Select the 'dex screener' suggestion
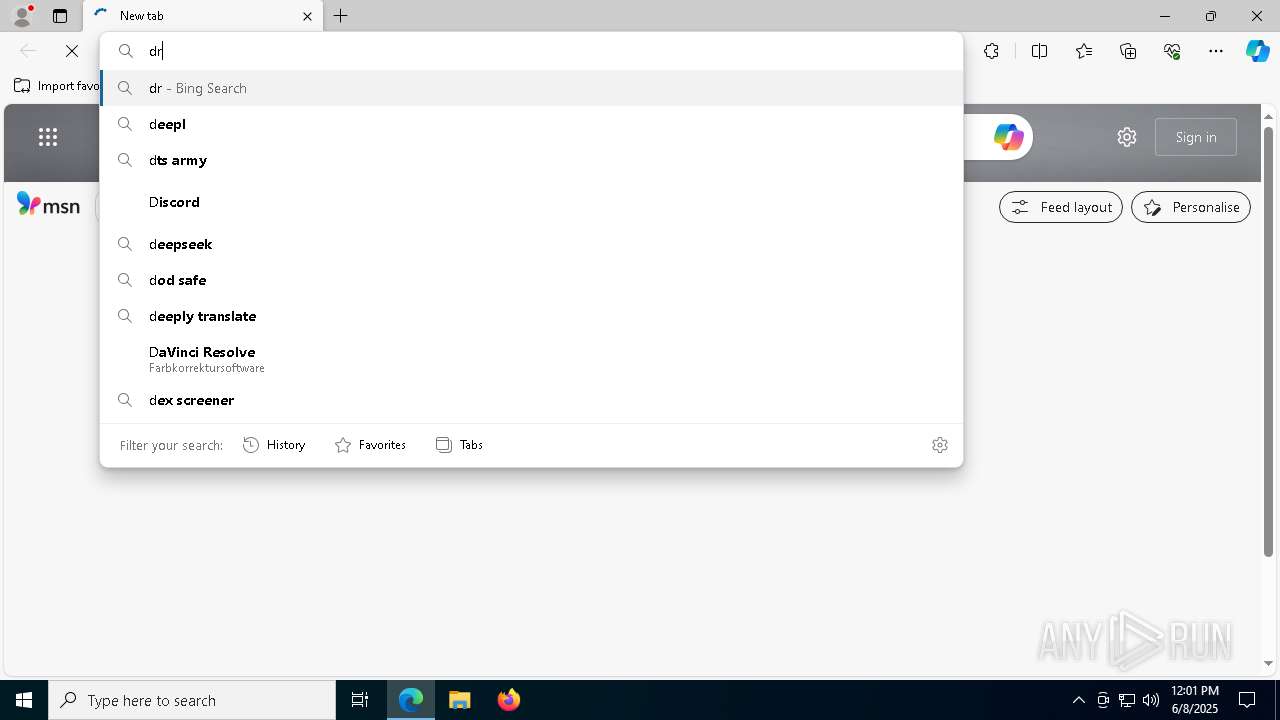This screenshot has width=1280, height=720. [531, 400]
